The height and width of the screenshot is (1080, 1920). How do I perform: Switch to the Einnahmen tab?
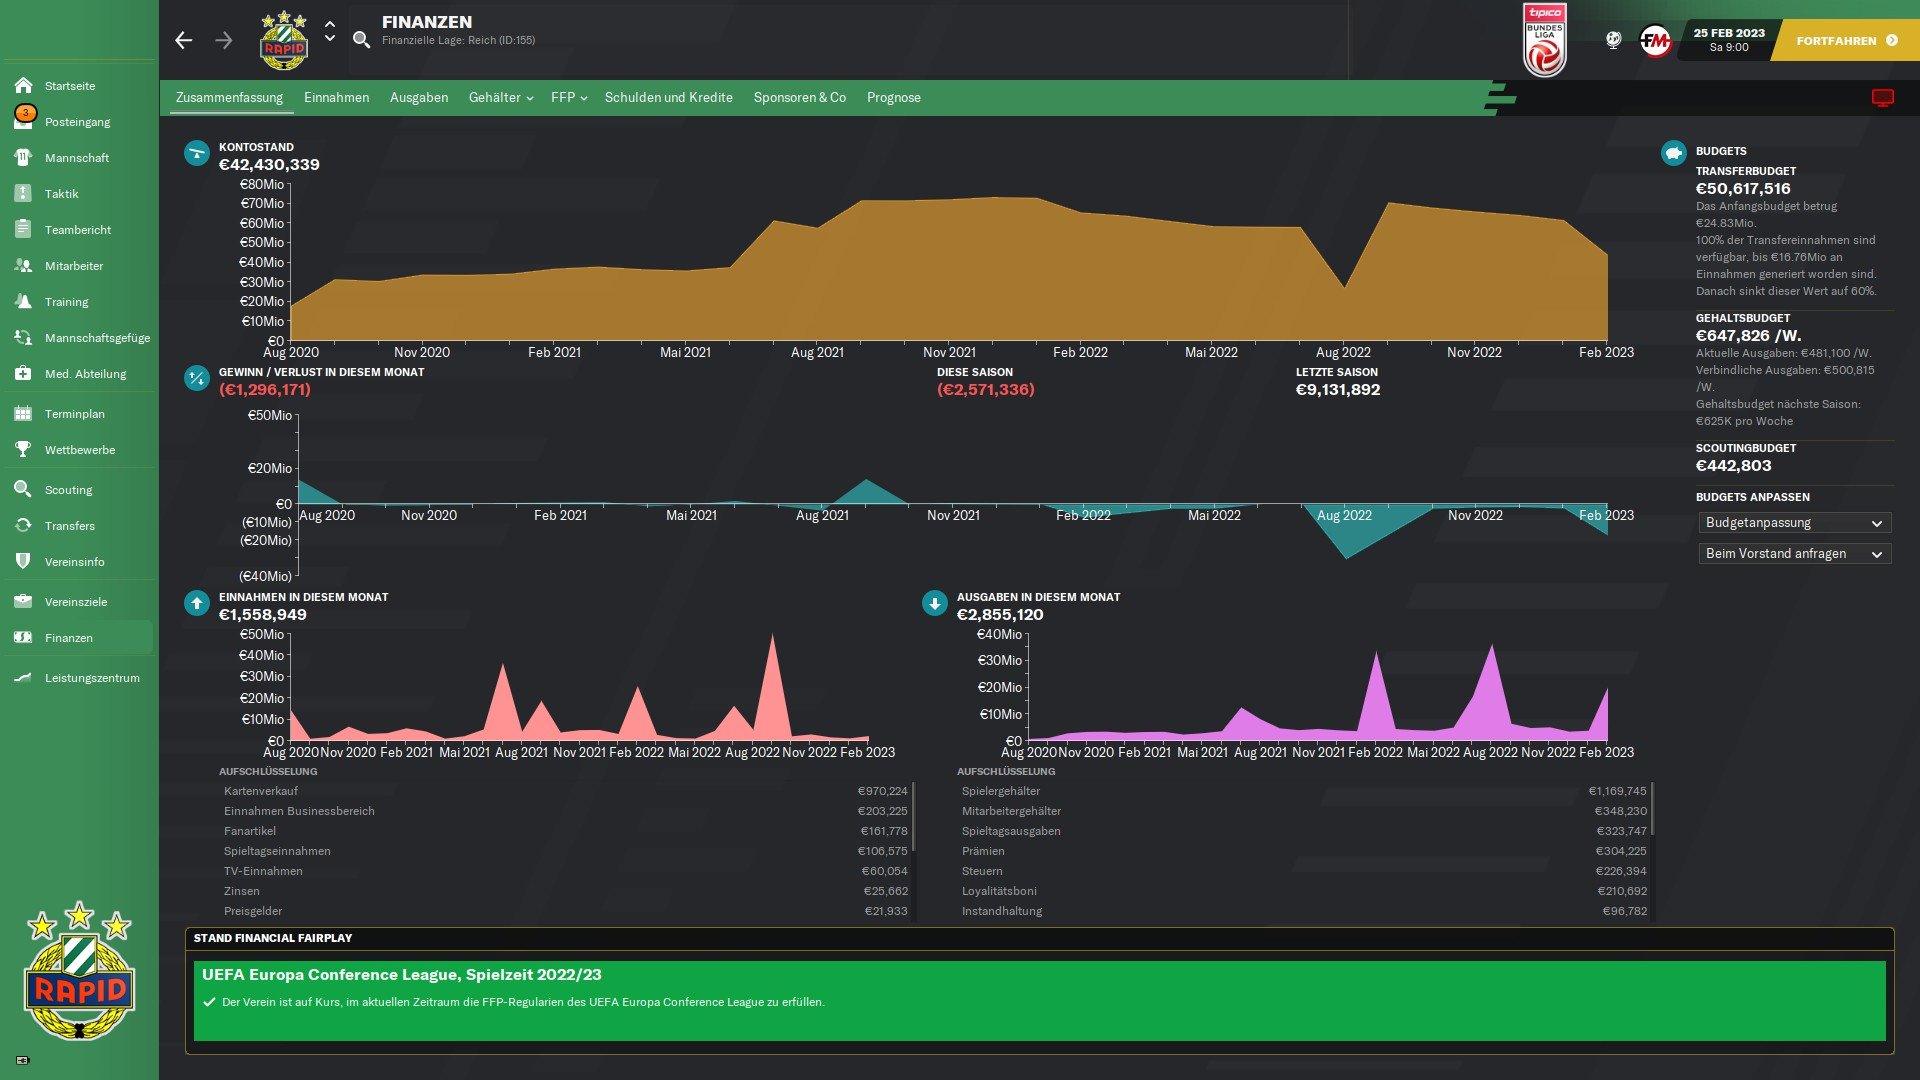coord(336,98)
